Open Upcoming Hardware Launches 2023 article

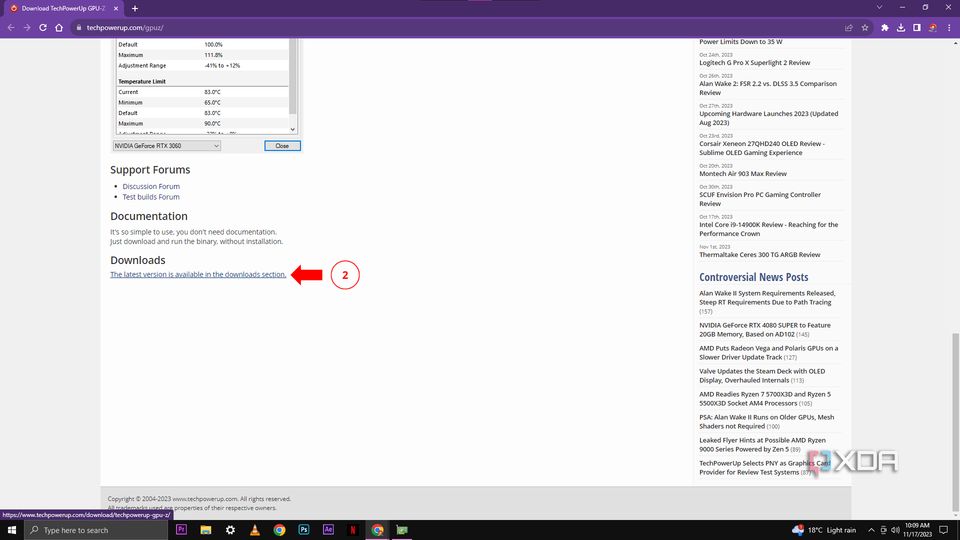point(768,118)
